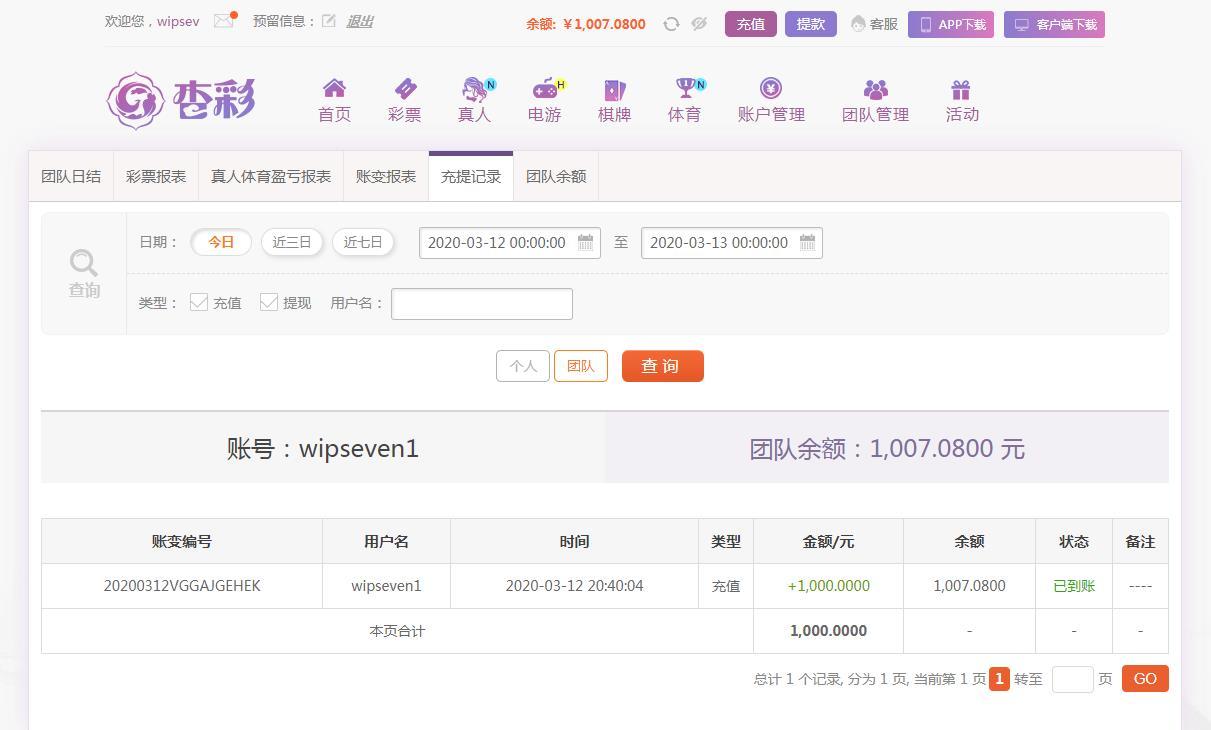
Task: Click the table balance cell 1,007.0800
Action: pos(970,586)
